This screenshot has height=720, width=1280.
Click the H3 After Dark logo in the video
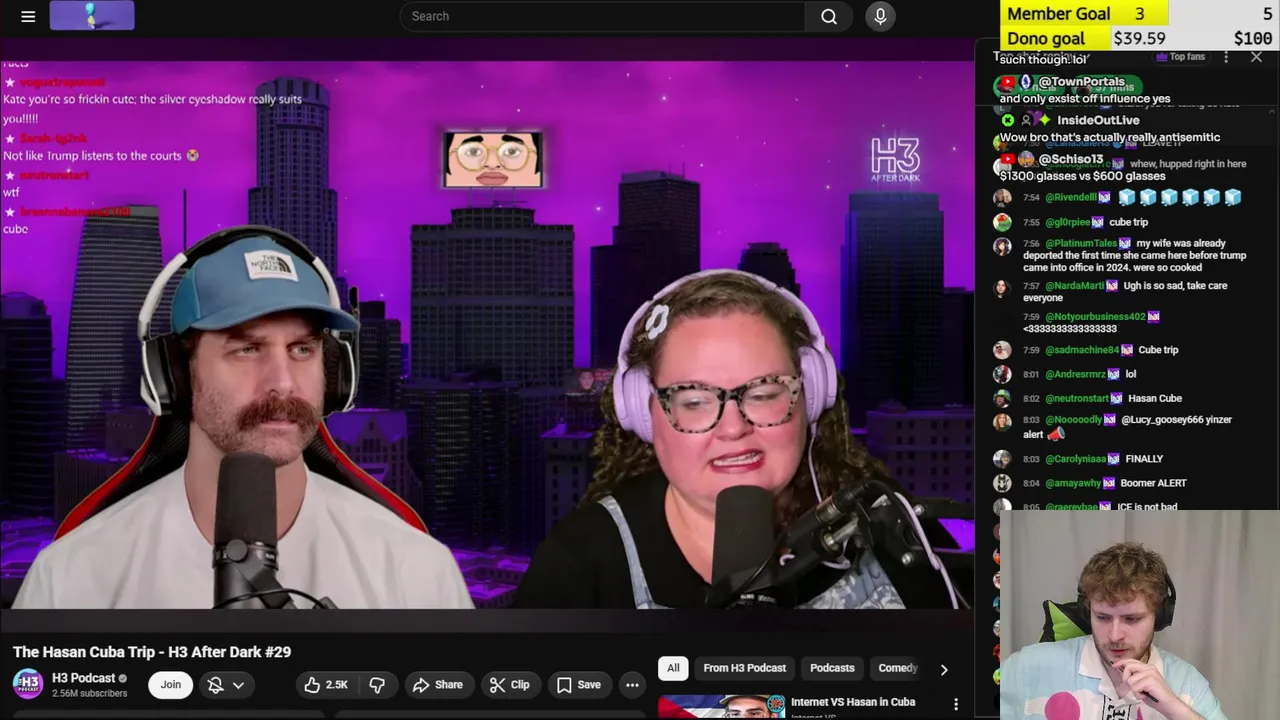(895, 160)
